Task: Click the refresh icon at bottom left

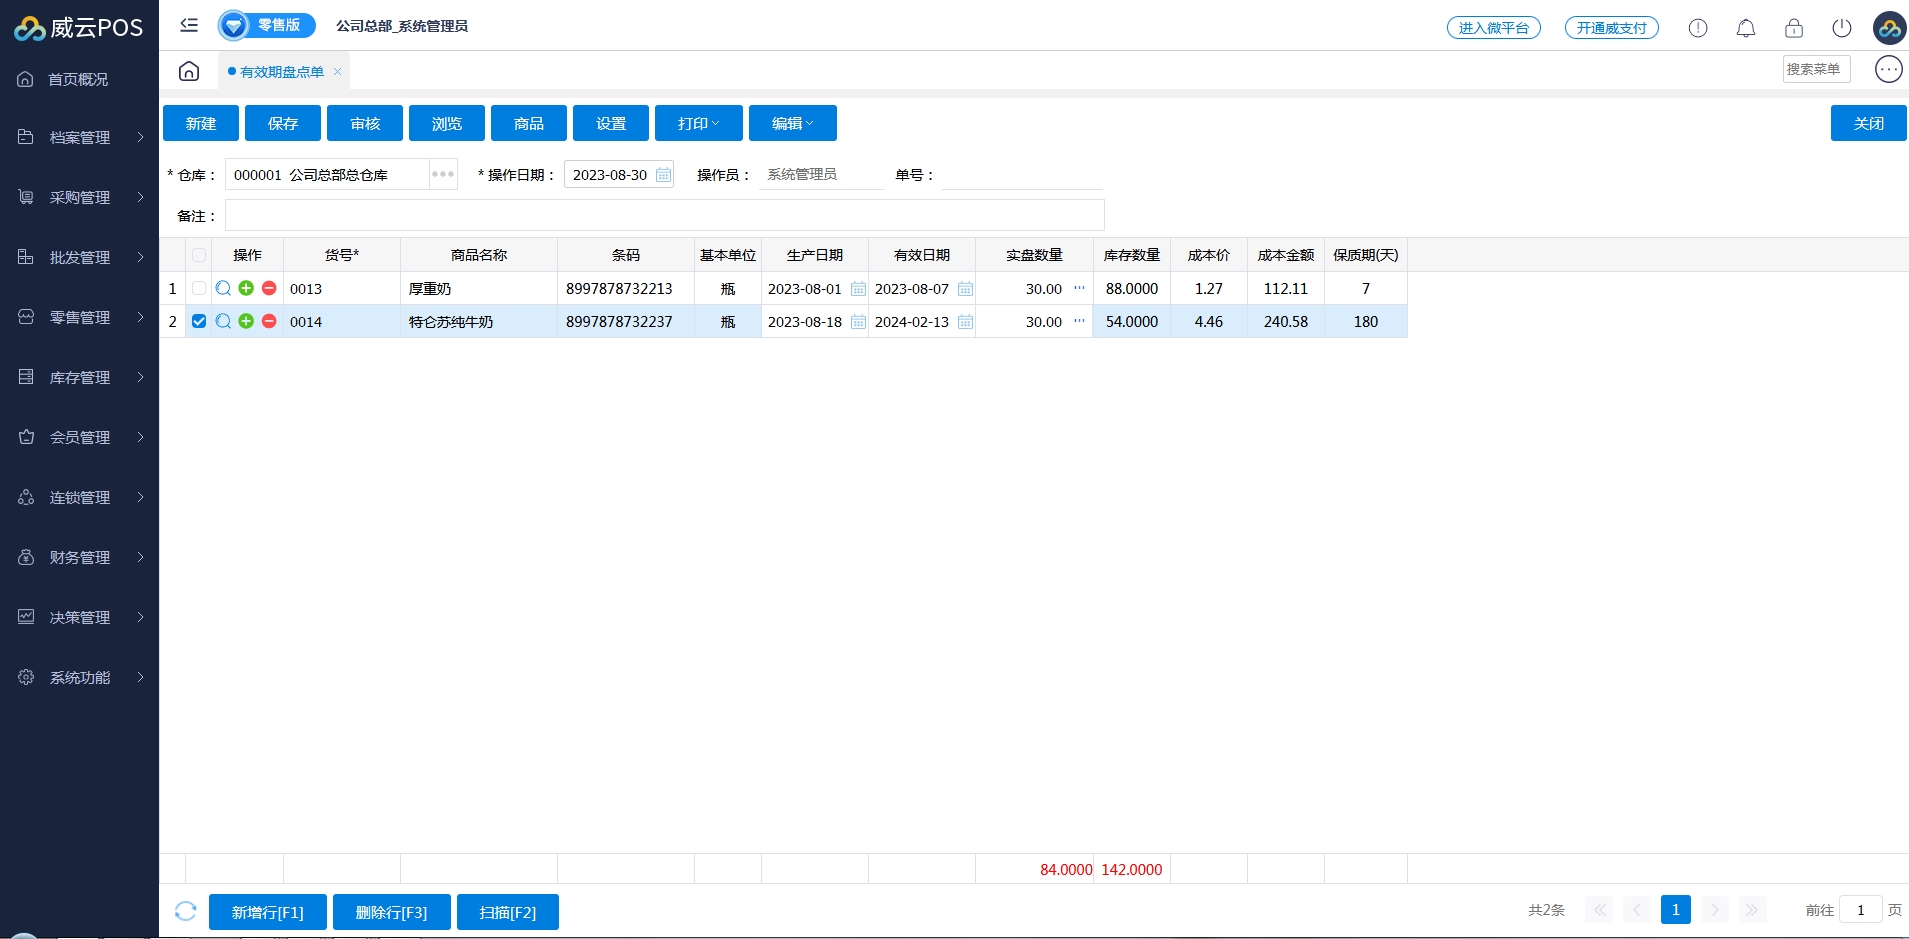Action: [185, 911]
